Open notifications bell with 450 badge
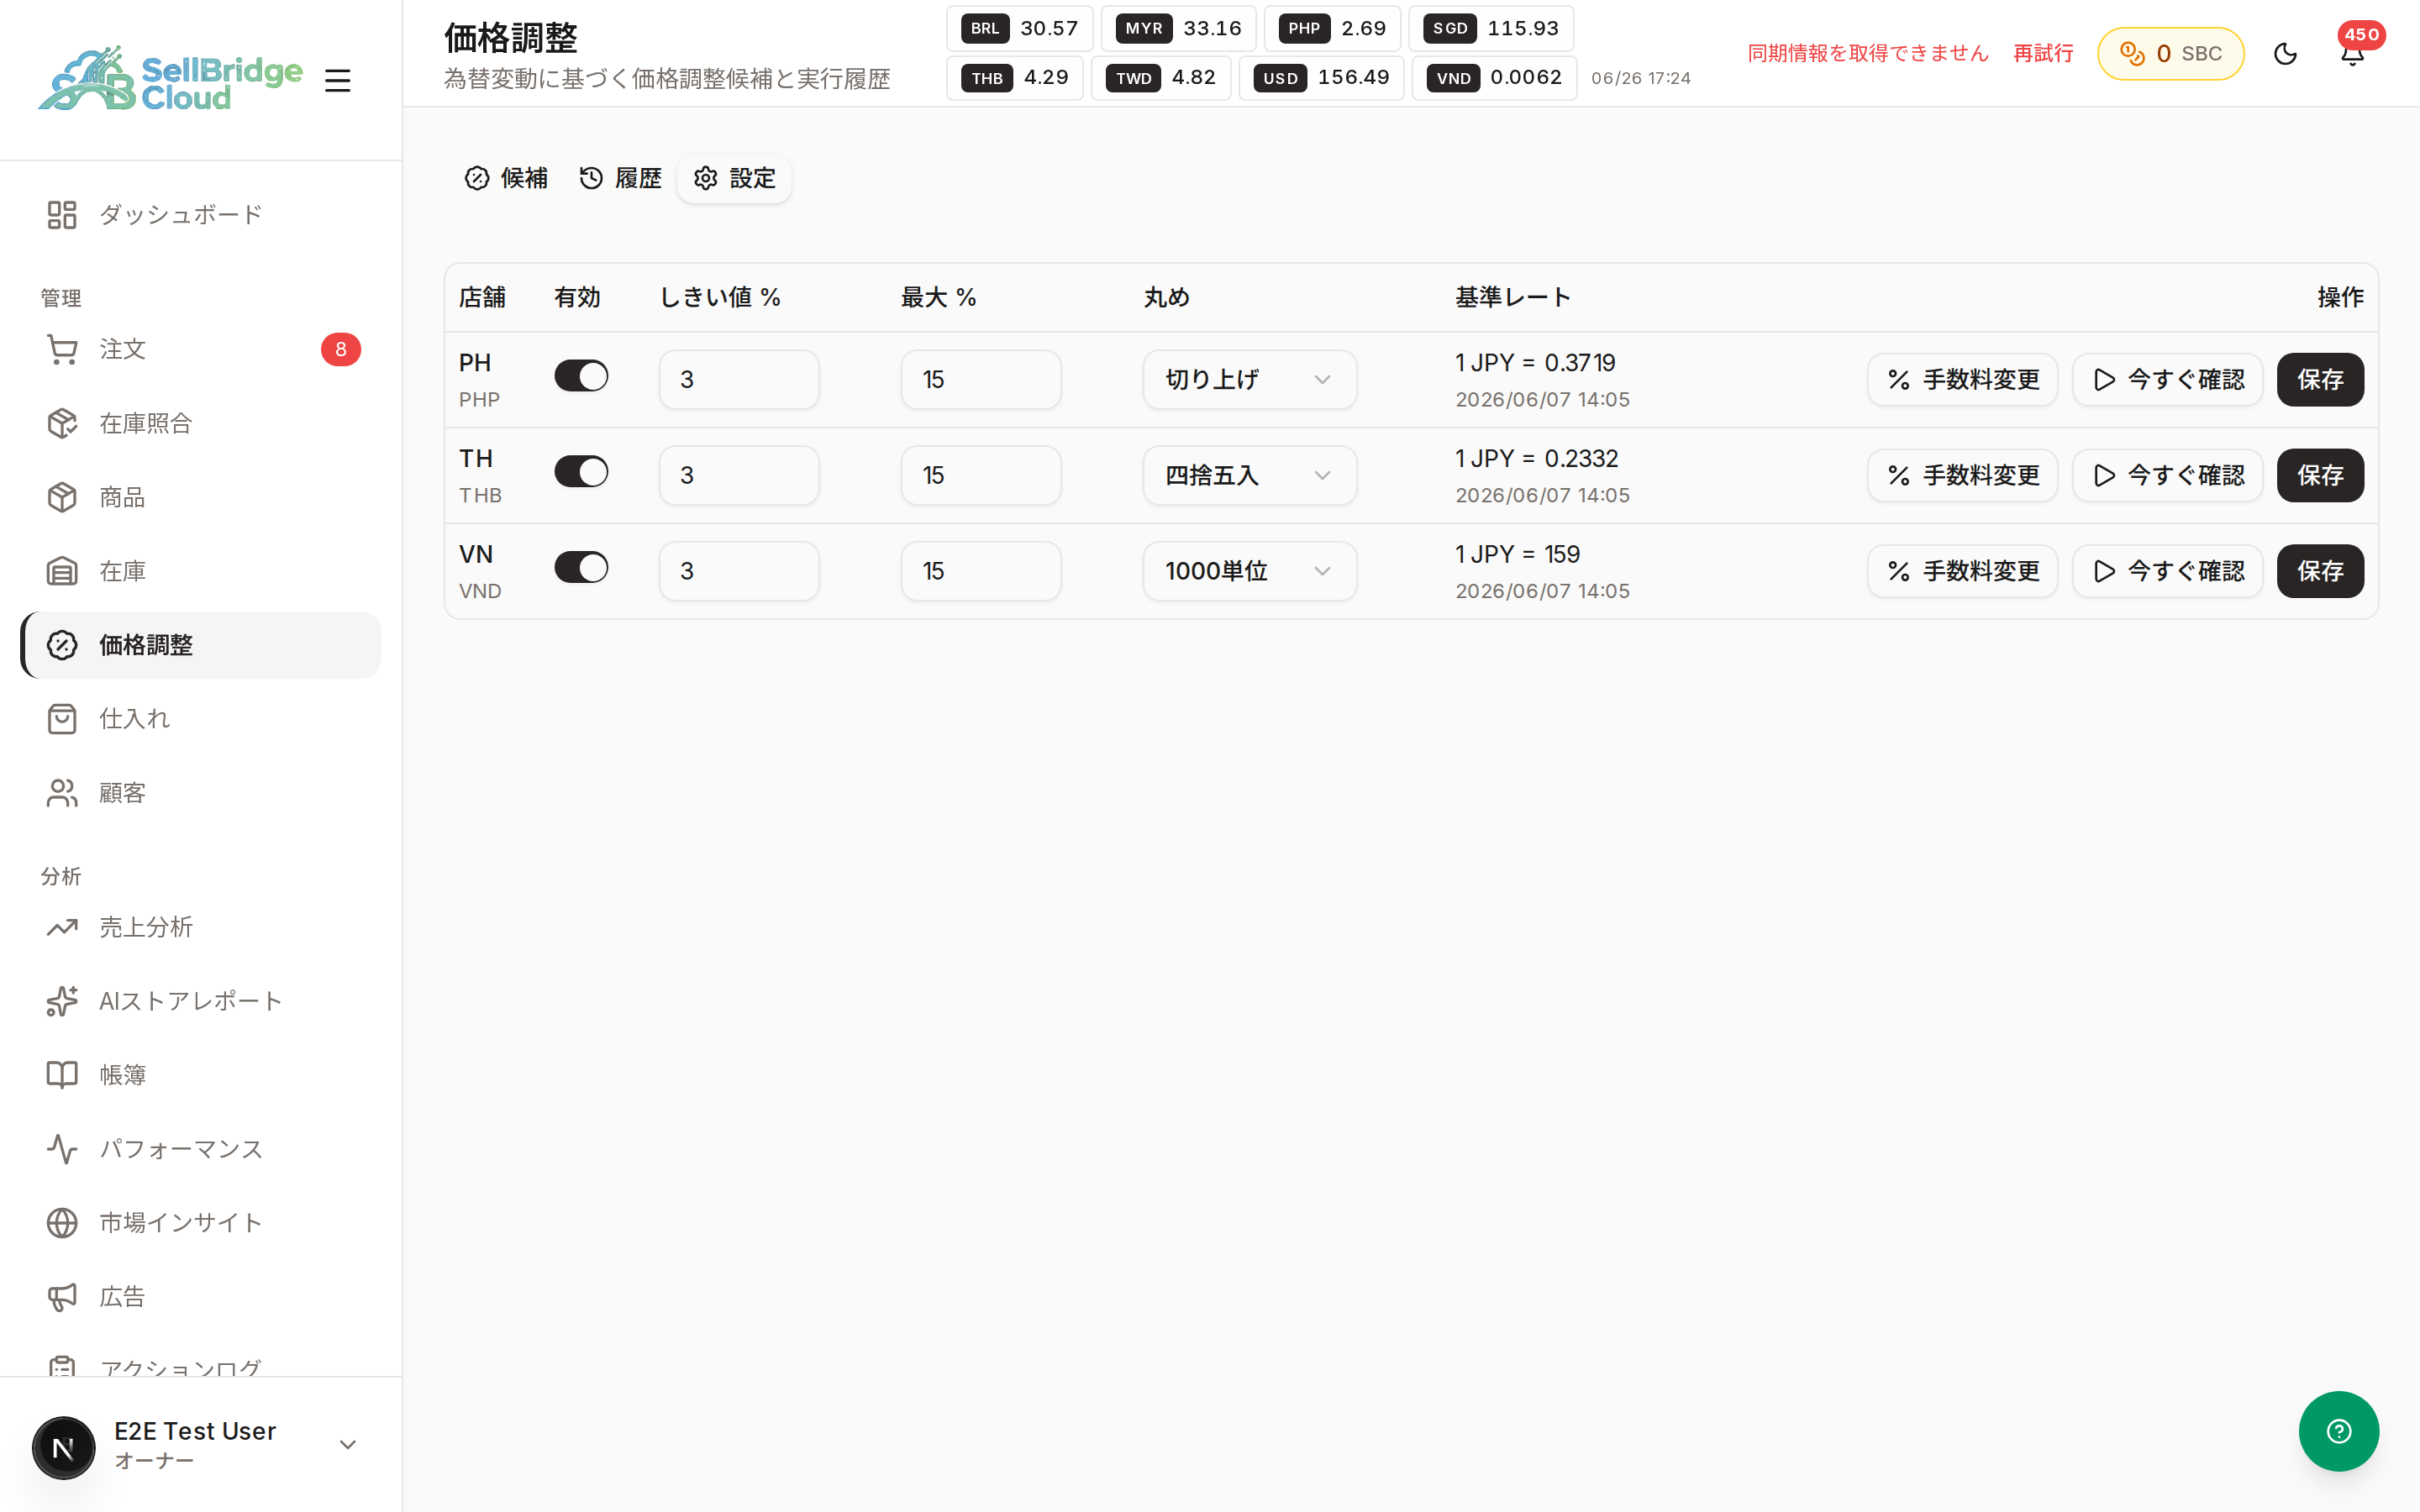2420x1512 pixels. [2352, 53]
